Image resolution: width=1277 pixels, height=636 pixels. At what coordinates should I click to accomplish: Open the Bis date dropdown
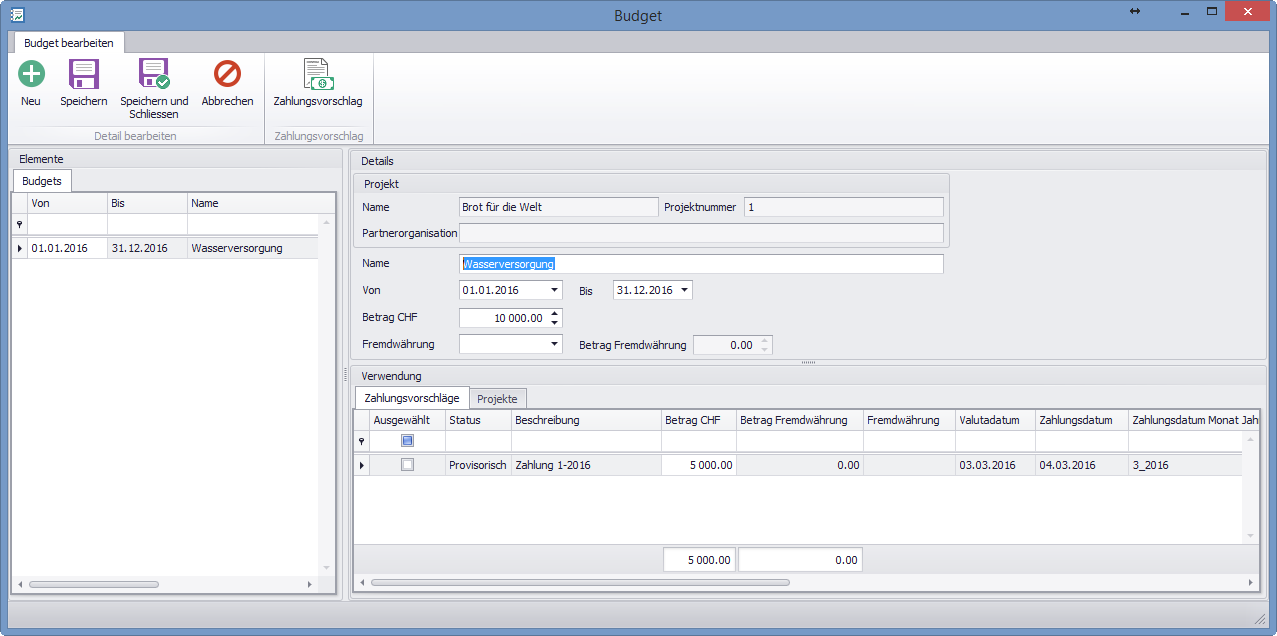click(x=685, y=290)
